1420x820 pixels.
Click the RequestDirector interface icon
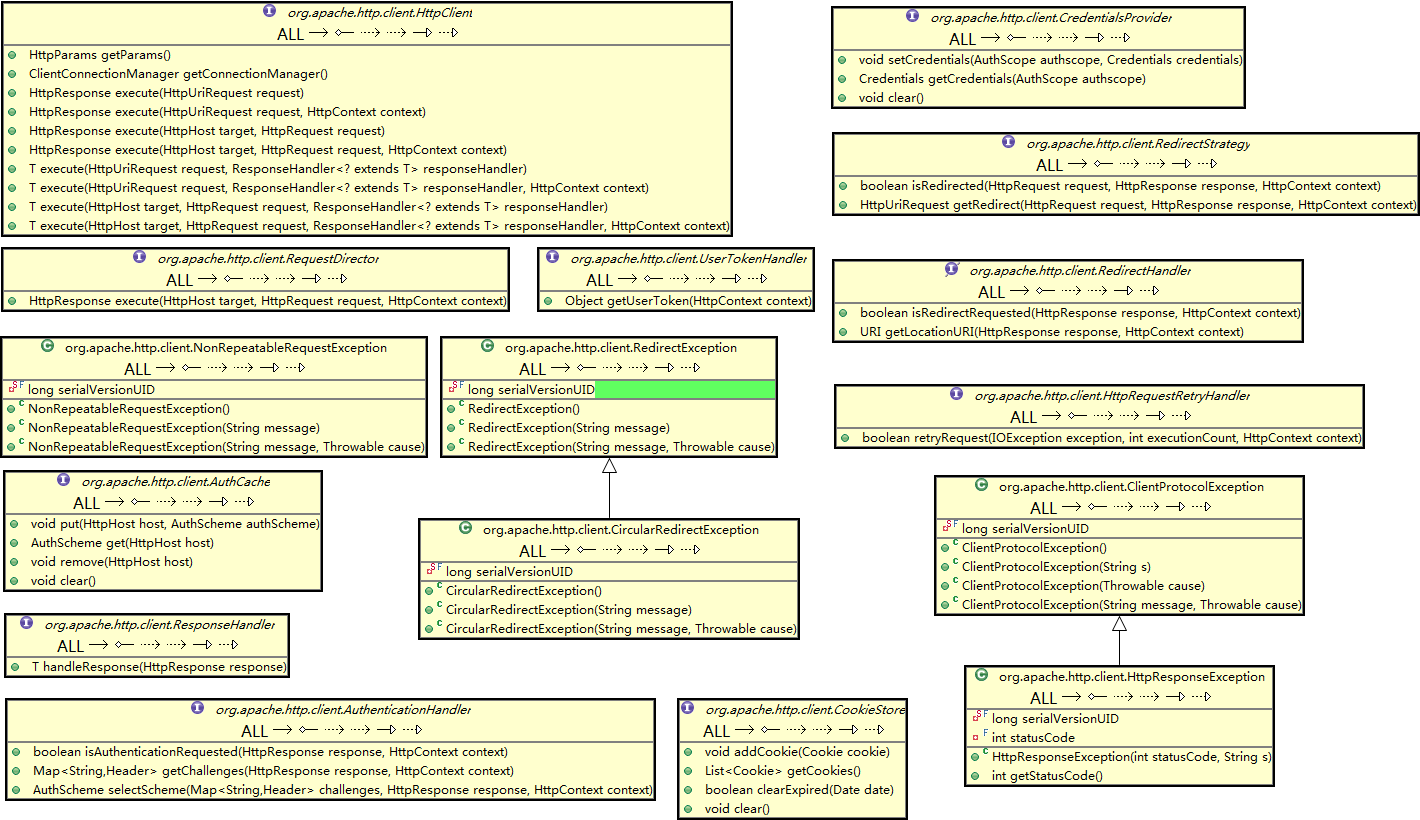click(139, 257)
